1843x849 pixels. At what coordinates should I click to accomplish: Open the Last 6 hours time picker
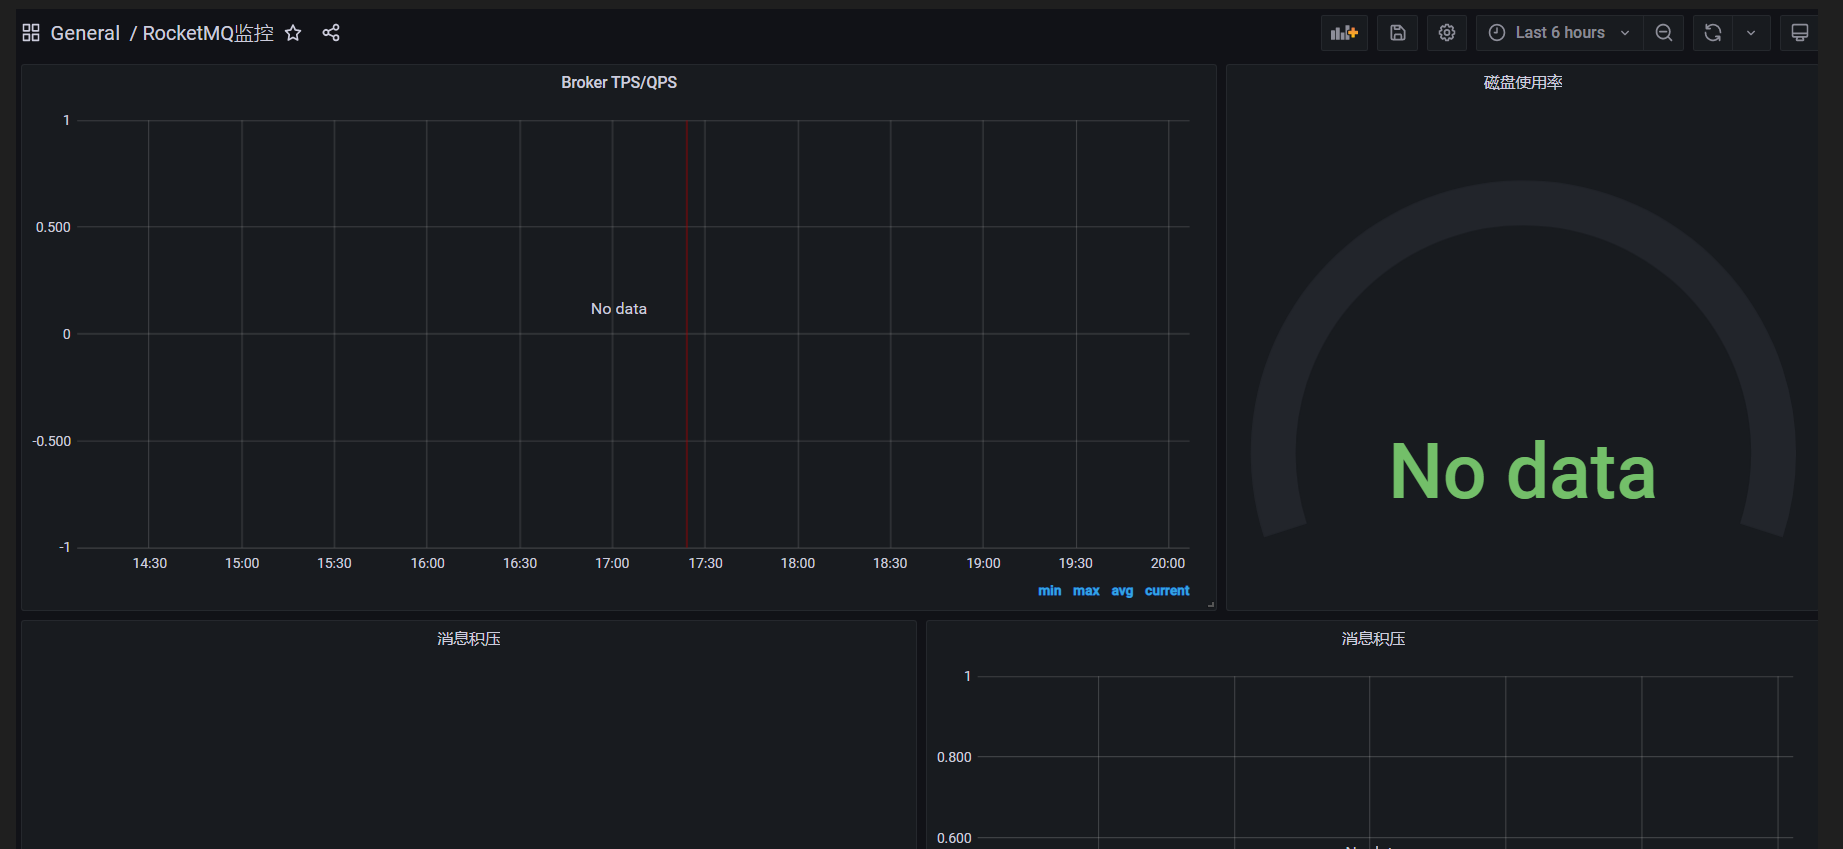[1559, 33]
